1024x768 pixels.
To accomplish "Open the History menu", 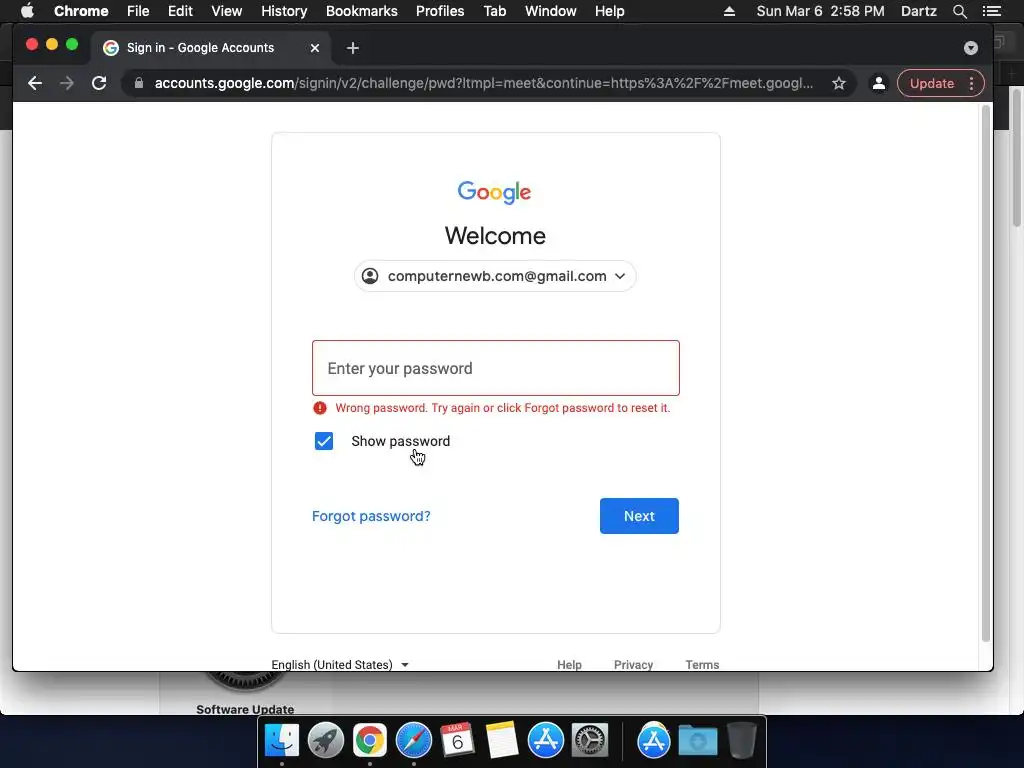I will coord(284,11).
